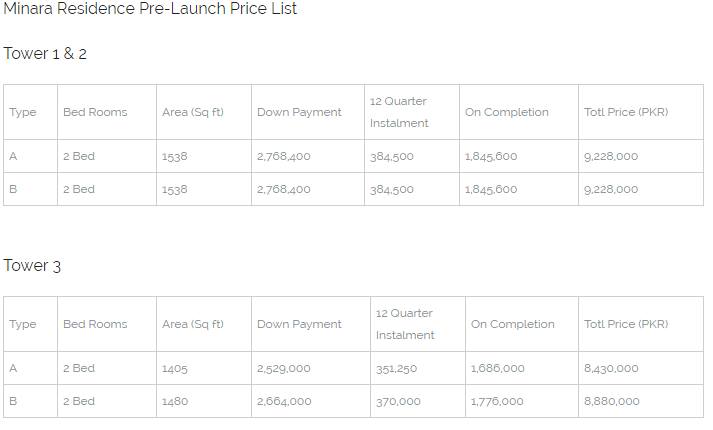The image size is (713, 430).
Task: Click the 8,430,000 total price cell
Action: [611, 369]
